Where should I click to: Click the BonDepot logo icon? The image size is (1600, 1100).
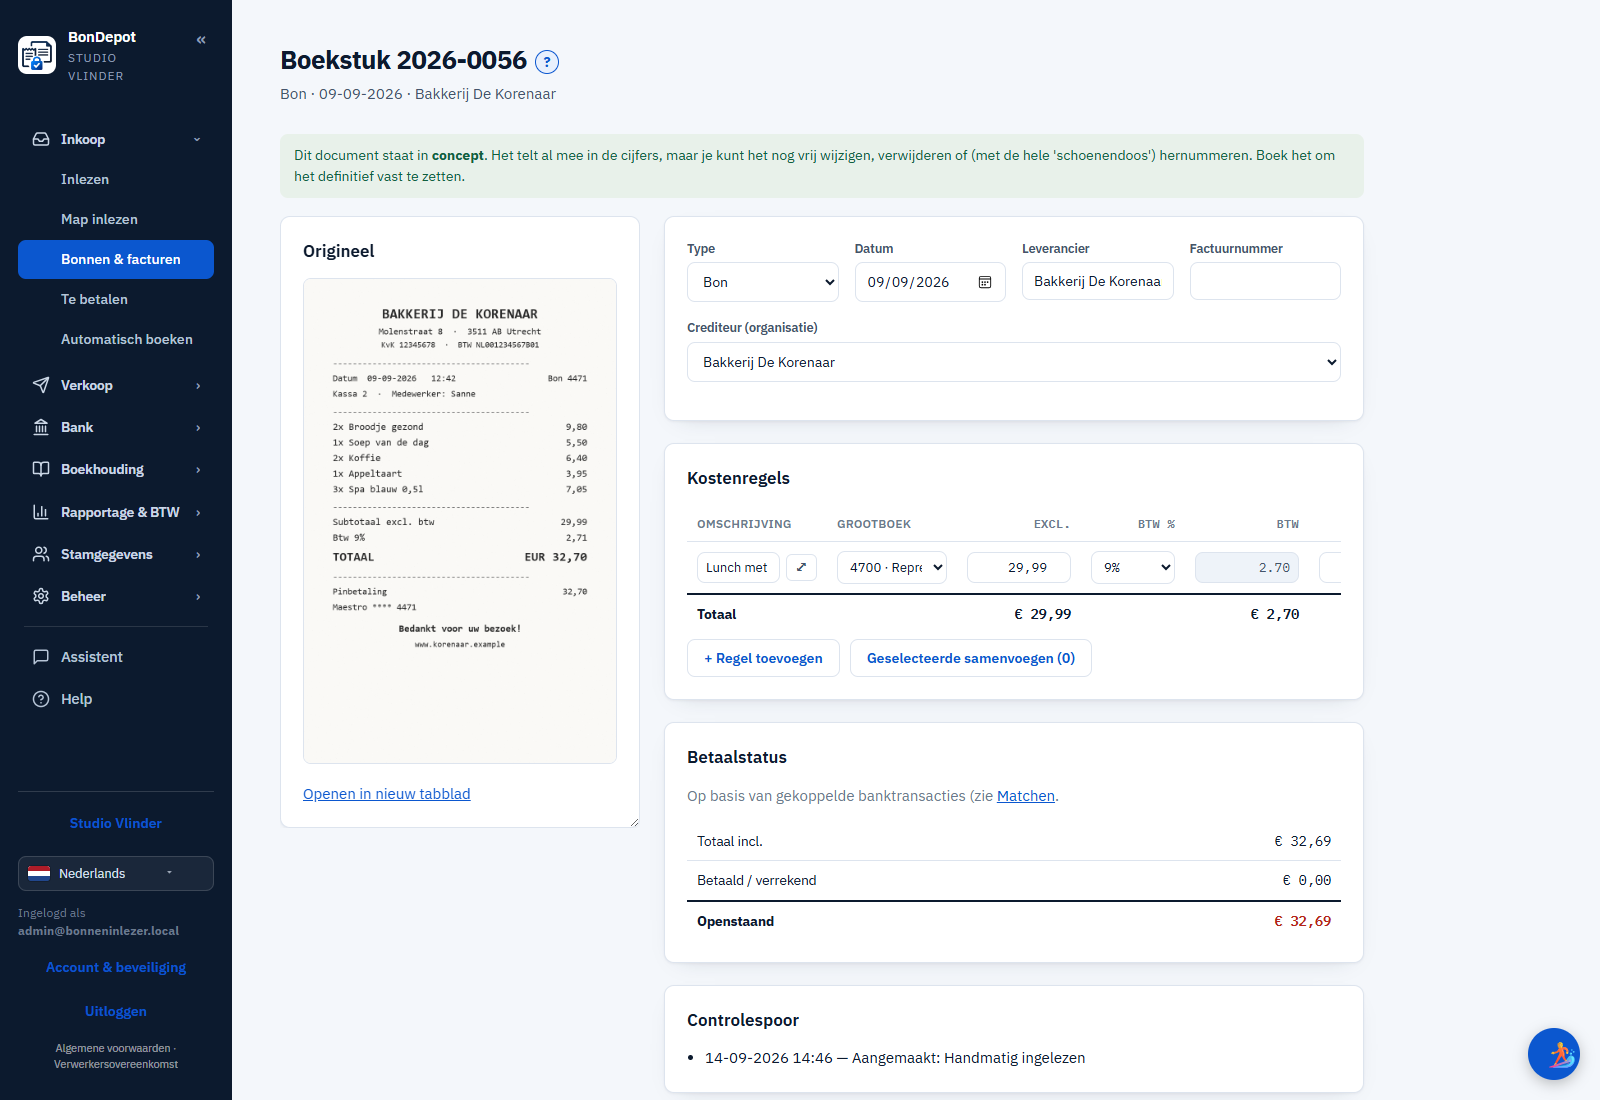pos(37,55)
